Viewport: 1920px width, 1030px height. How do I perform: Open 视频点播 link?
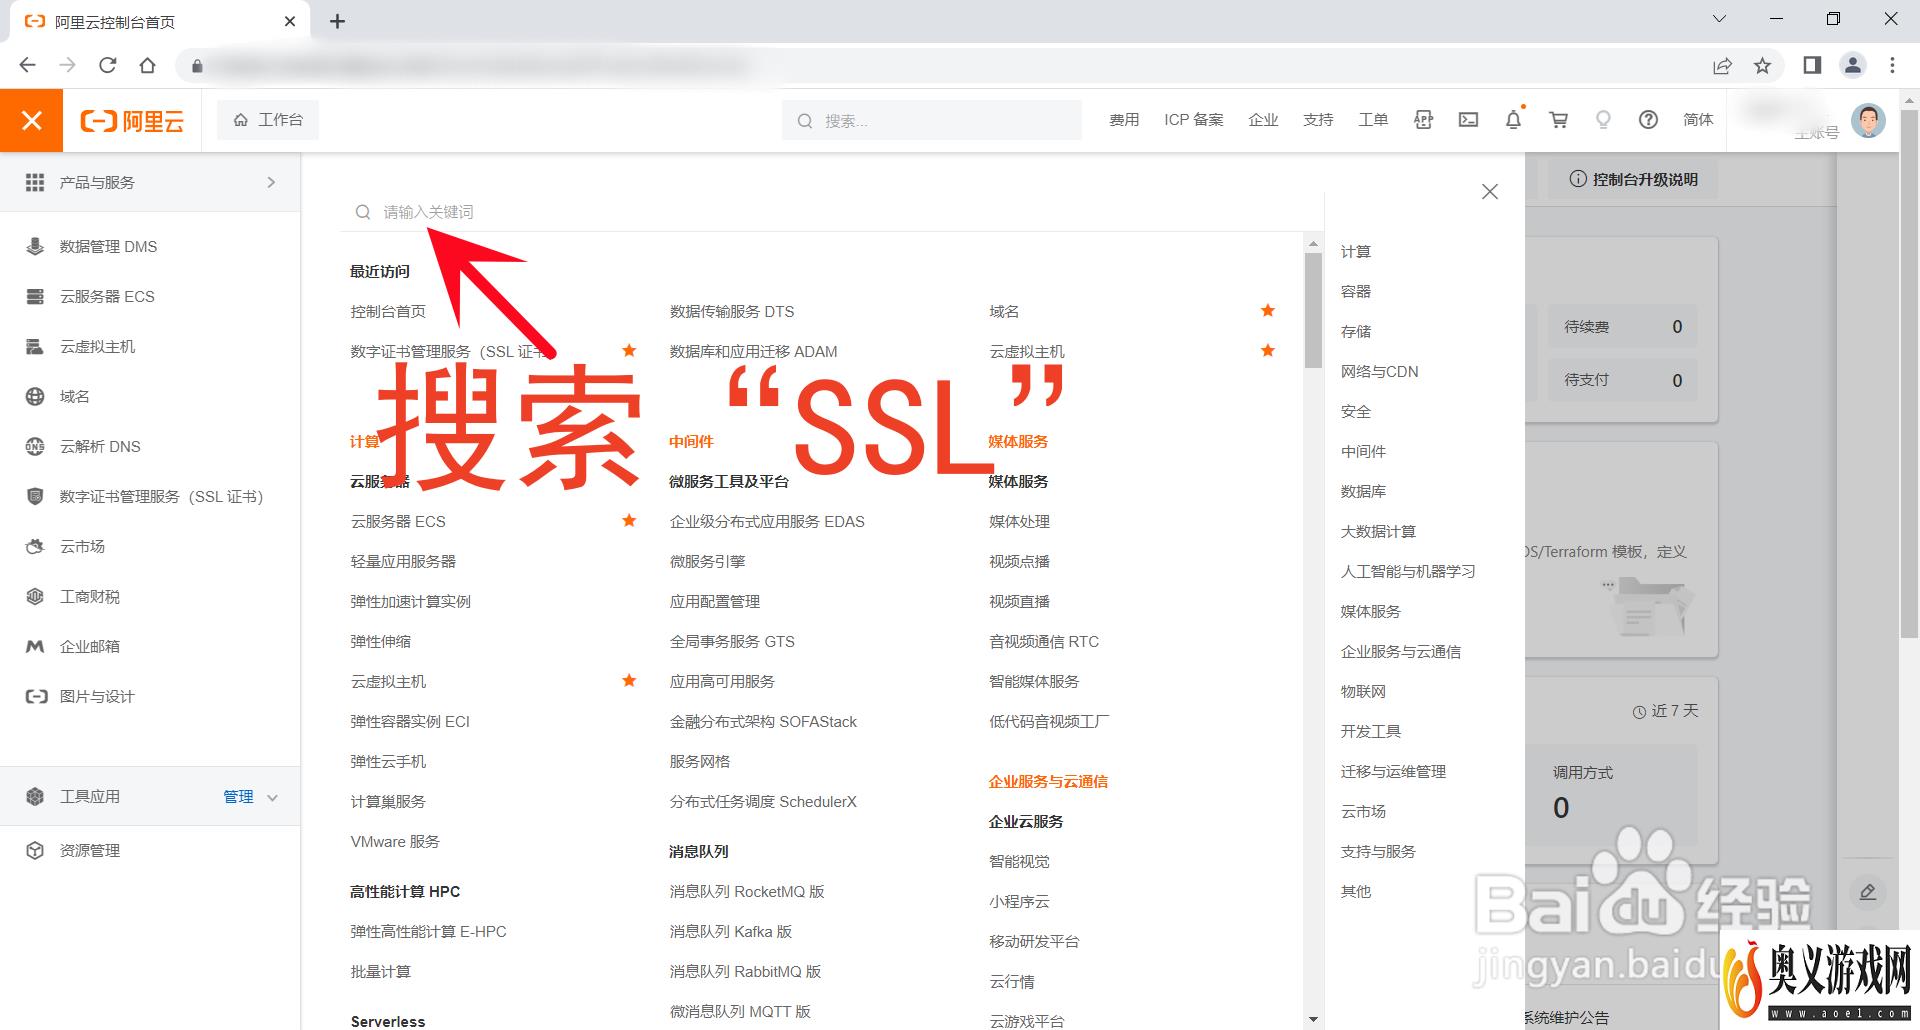pos(1019,561)
